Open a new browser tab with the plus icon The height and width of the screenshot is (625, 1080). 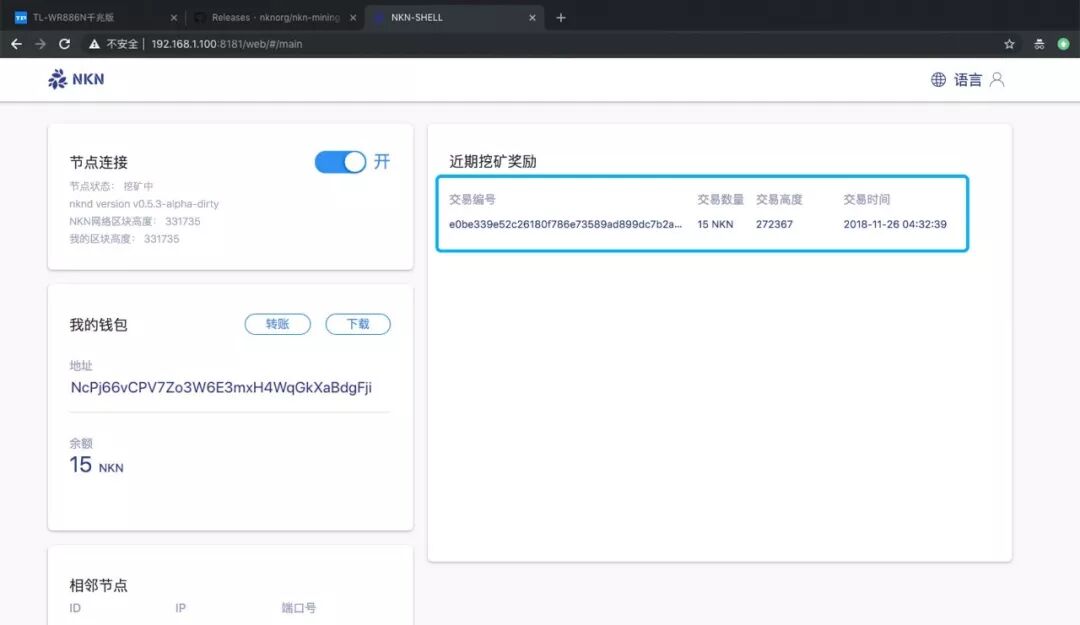click(561, 18)
